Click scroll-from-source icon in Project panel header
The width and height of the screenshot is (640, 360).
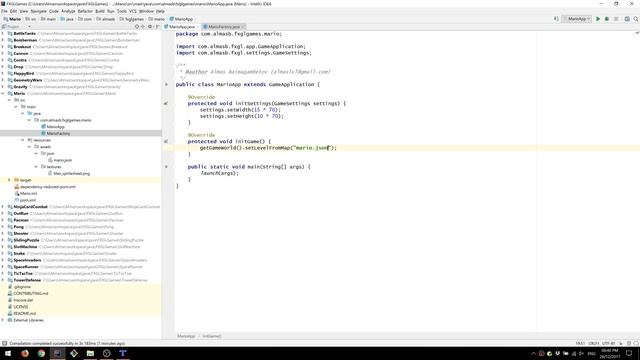point(137,27)
